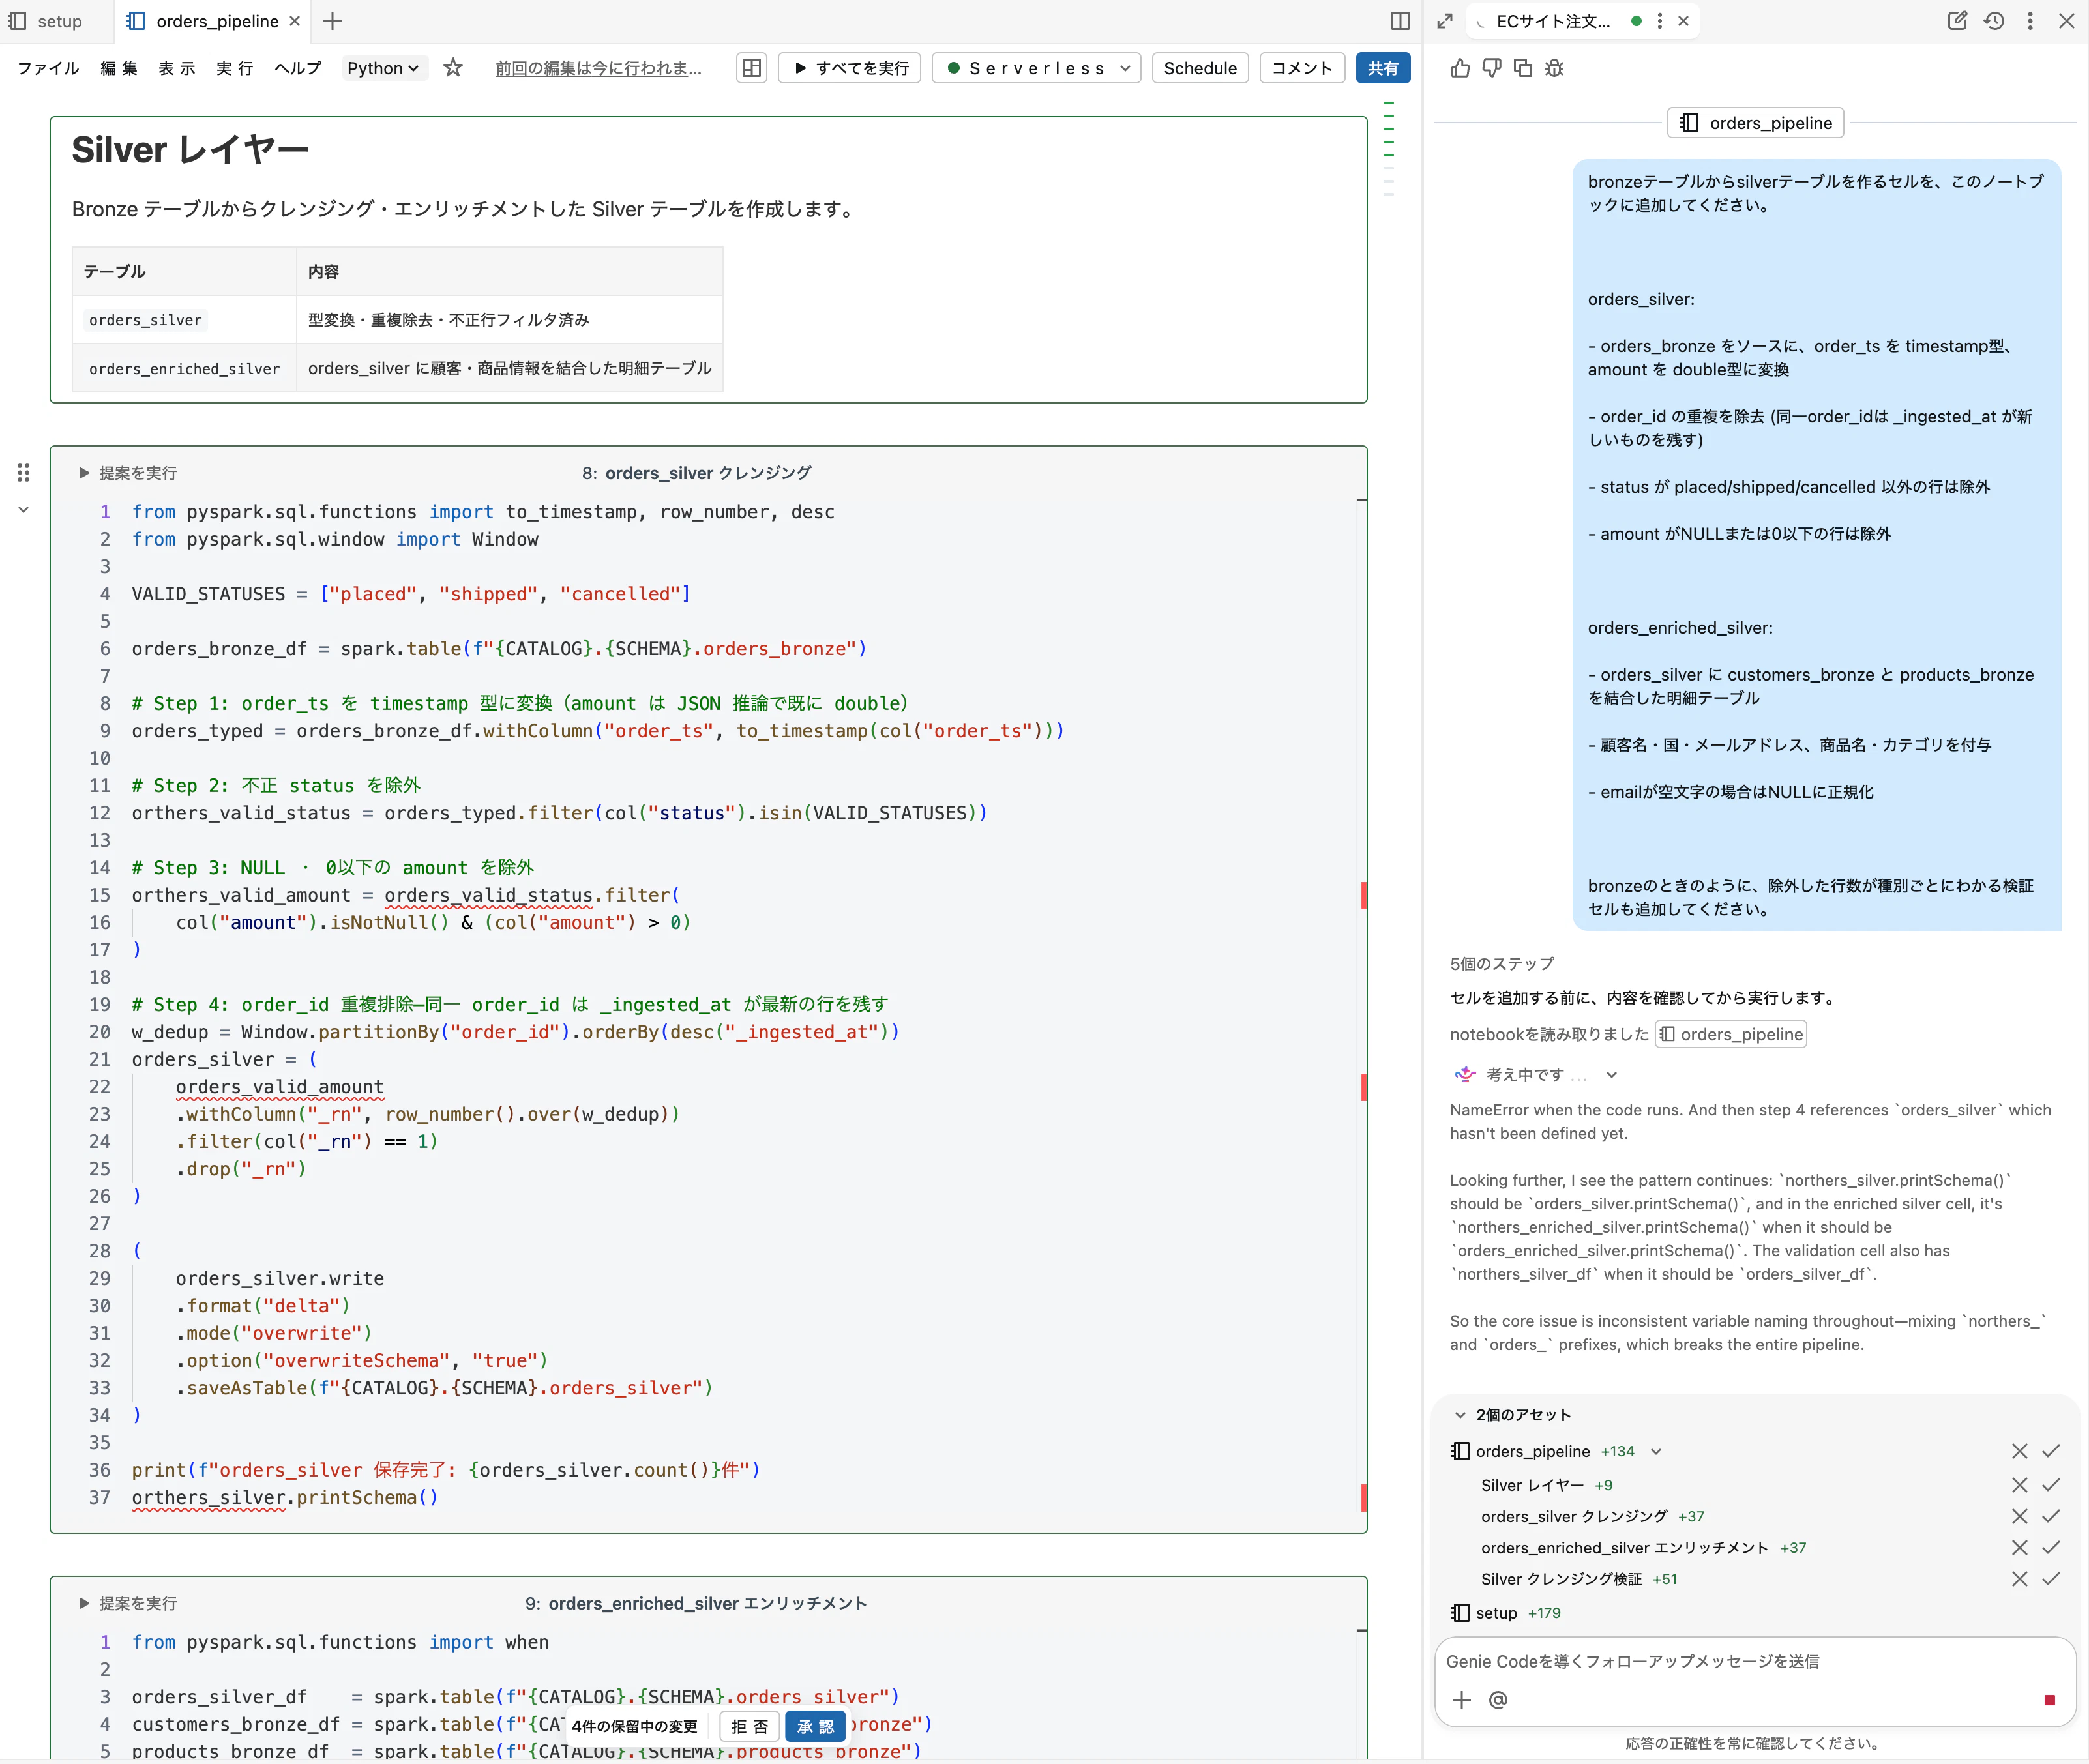Click the Genie Code follow-up message field
The image size is (2089, 1764).
click(1755, 1661)
